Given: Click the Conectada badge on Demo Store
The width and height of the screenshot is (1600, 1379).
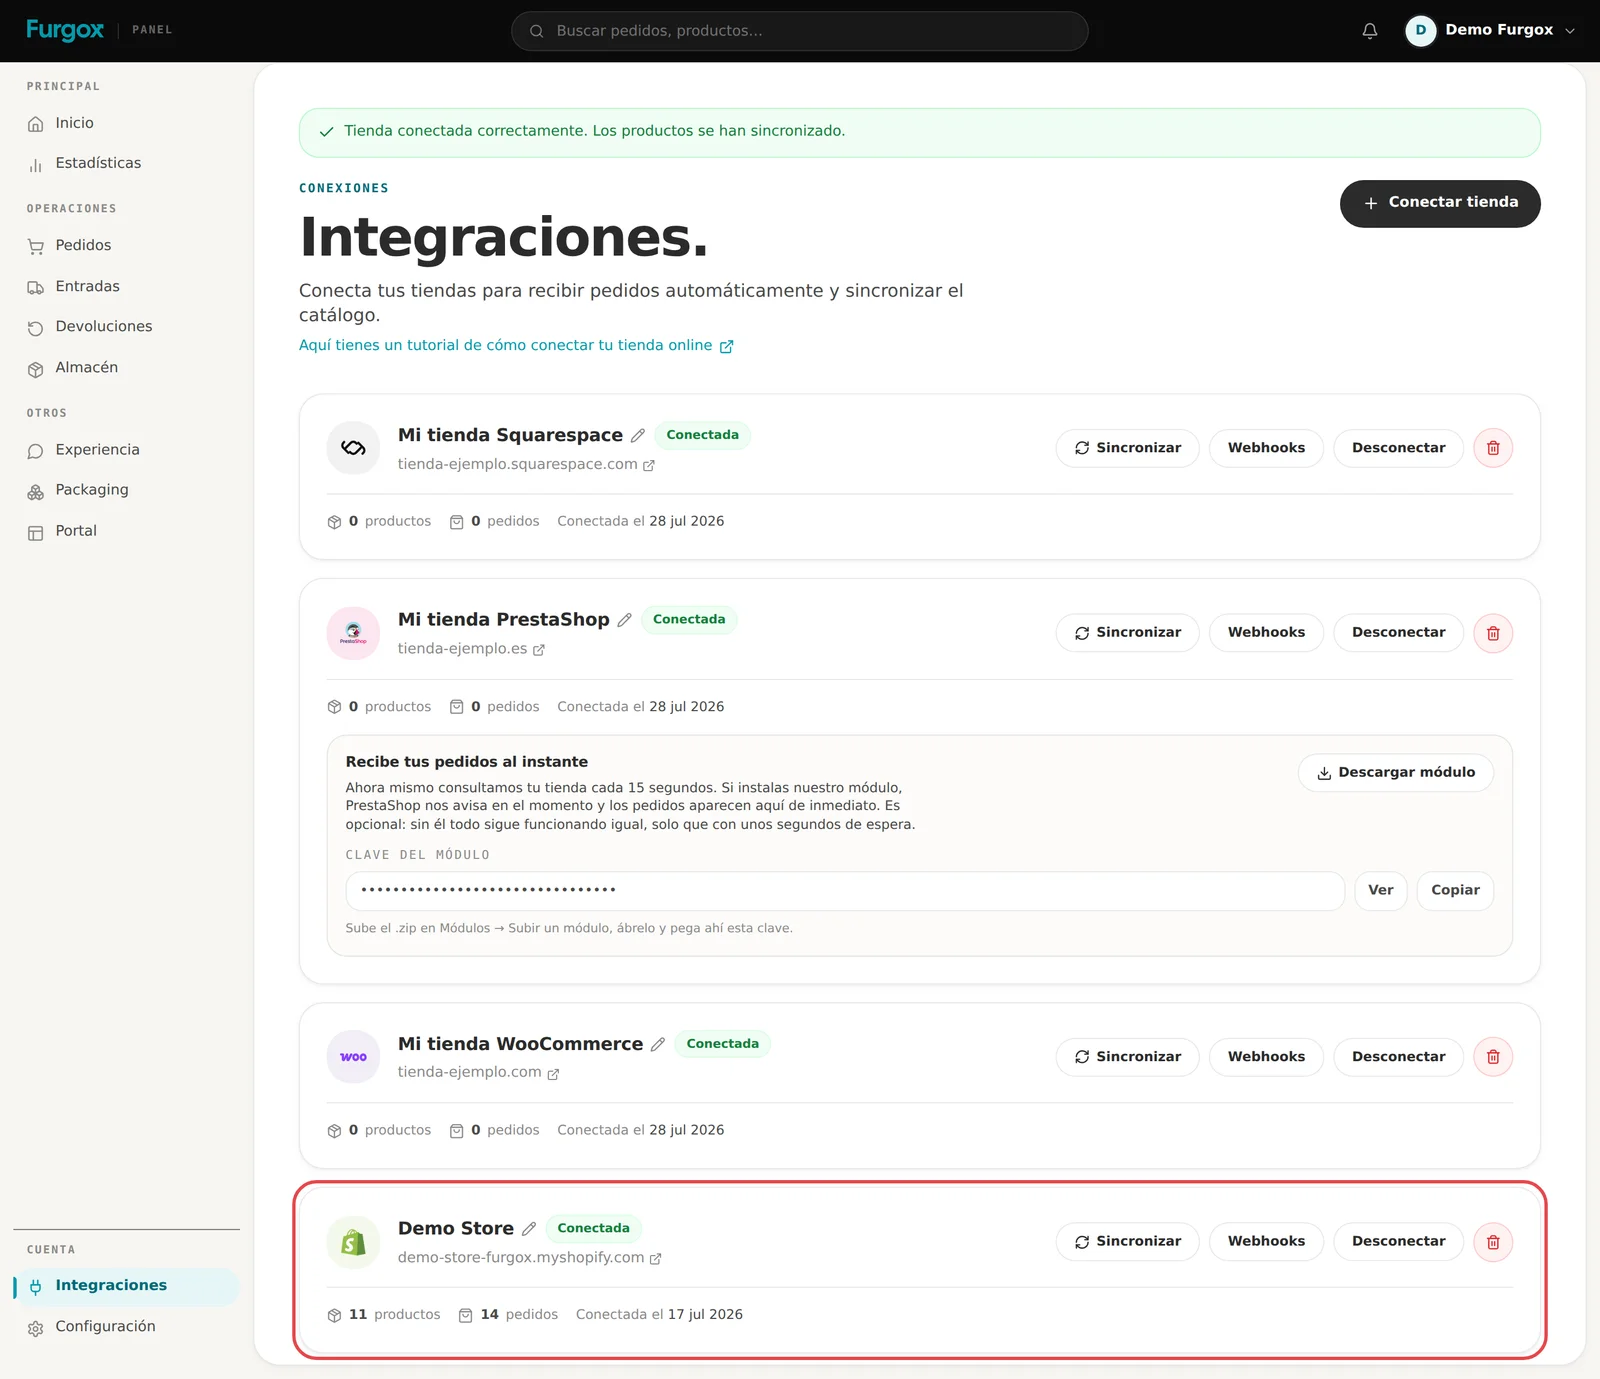Looking at the screenshot, I should 593,1229.
